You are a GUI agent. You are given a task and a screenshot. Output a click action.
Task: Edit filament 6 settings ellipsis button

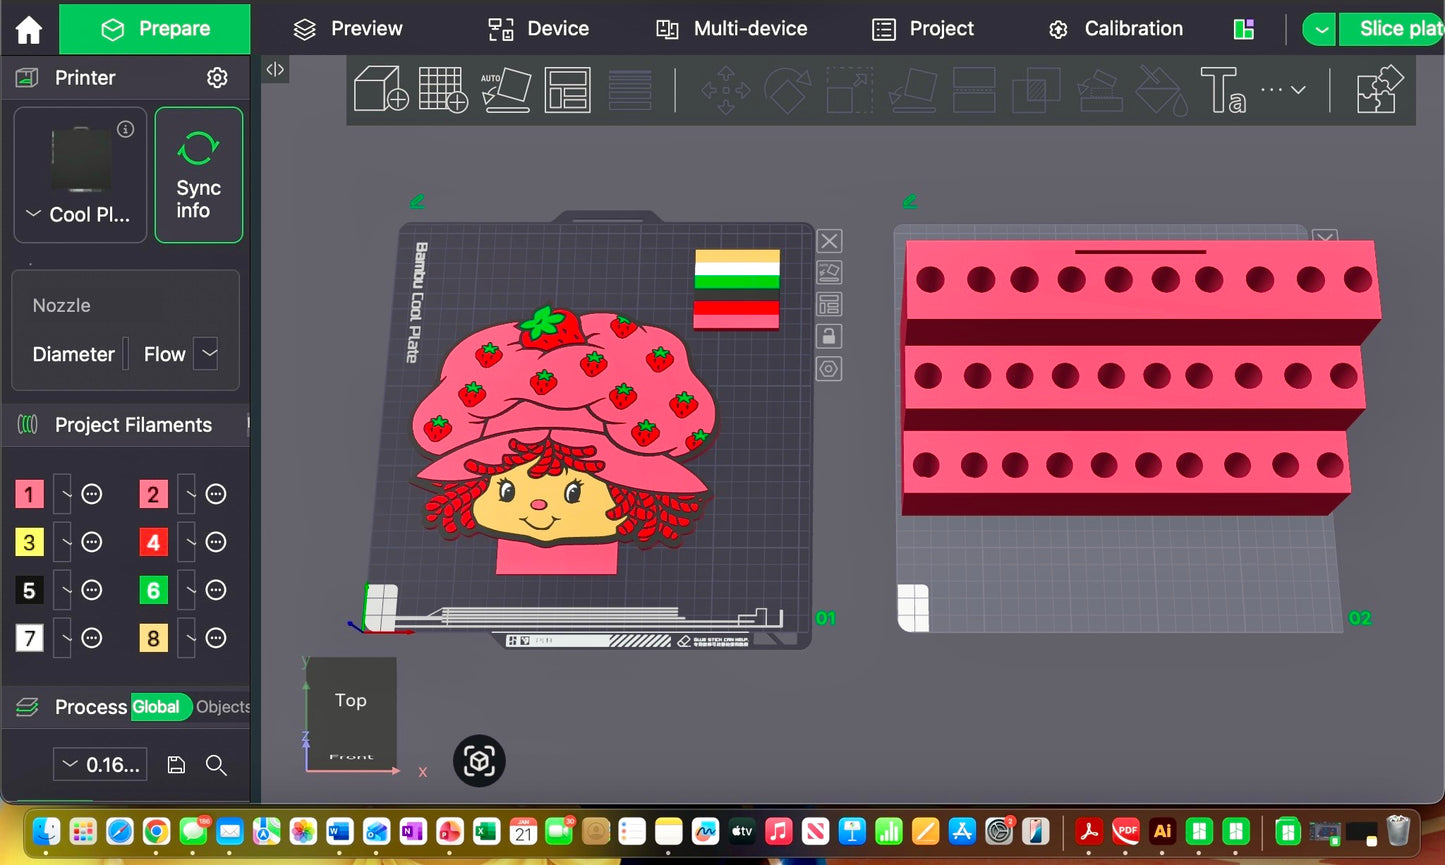tap(216, 590)
